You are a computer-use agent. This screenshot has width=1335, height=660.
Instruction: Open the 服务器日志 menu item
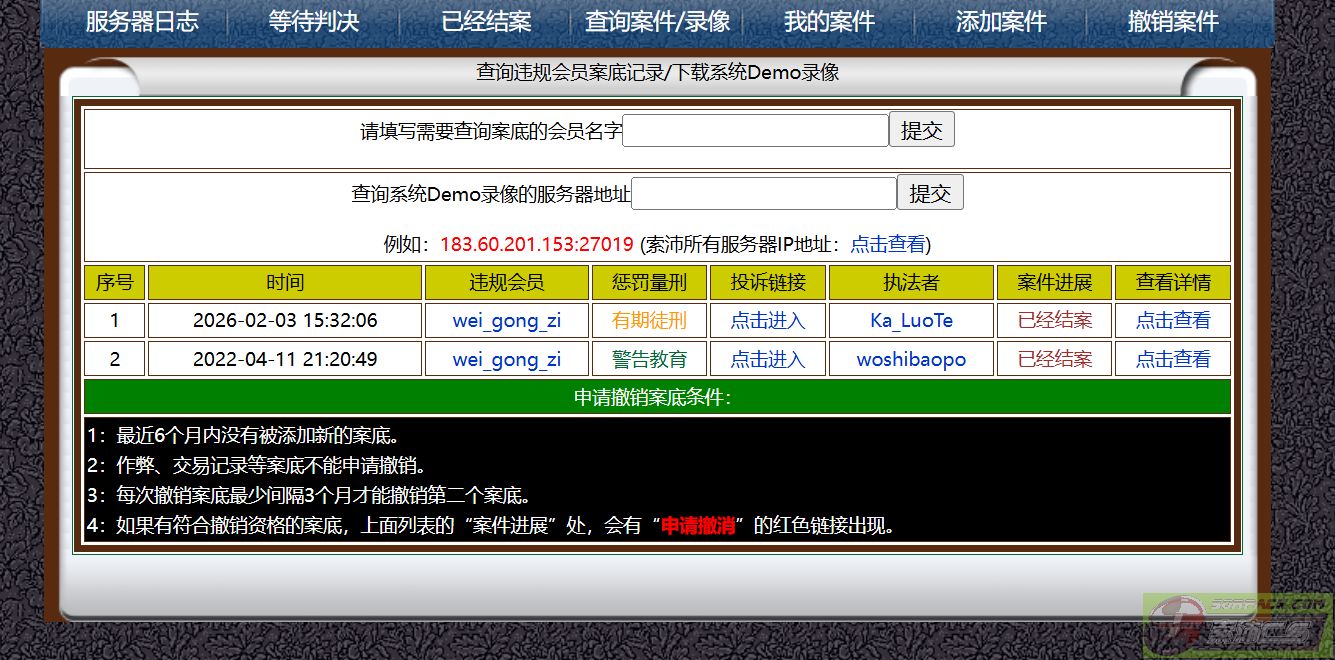[142, 22]
